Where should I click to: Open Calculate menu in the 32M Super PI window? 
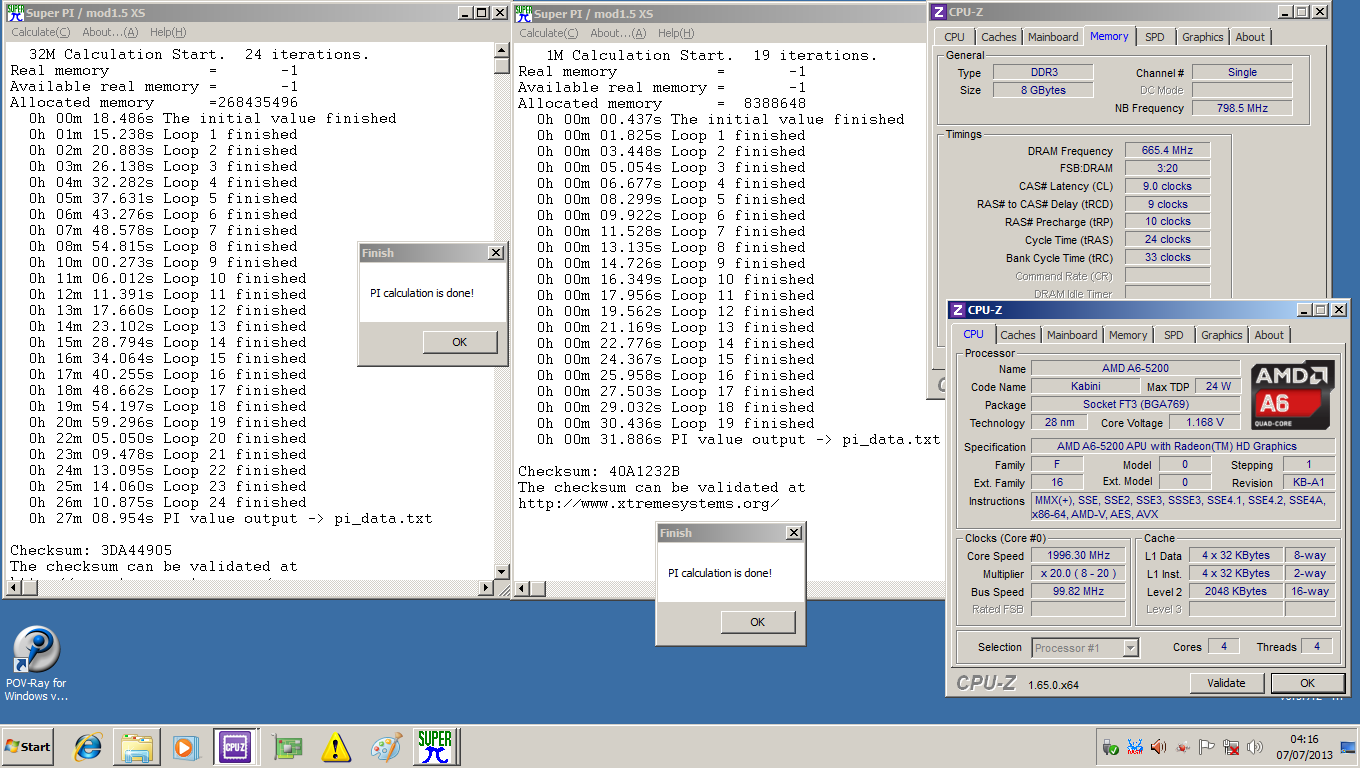point(40,33)
